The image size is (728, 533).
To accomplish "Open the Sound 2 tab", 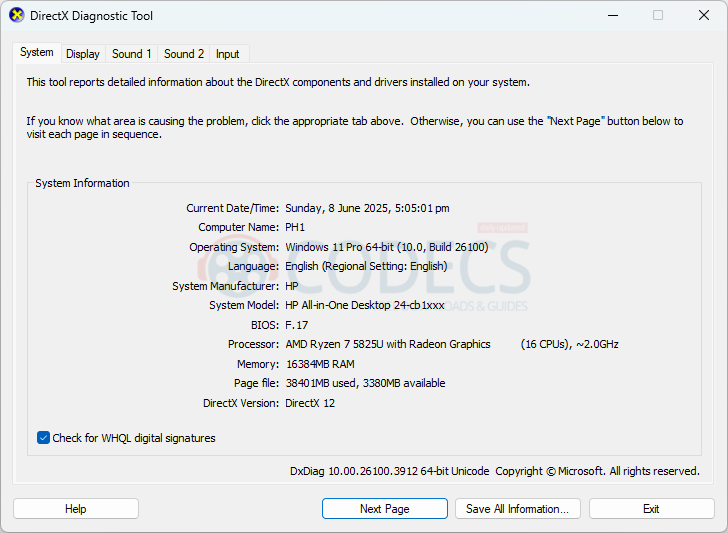I will pos(184,54).
